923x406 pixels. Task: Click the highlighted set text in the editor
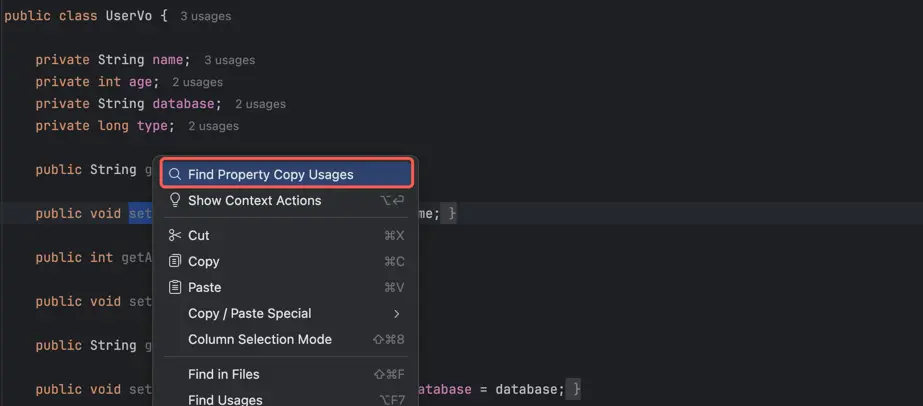139,213
